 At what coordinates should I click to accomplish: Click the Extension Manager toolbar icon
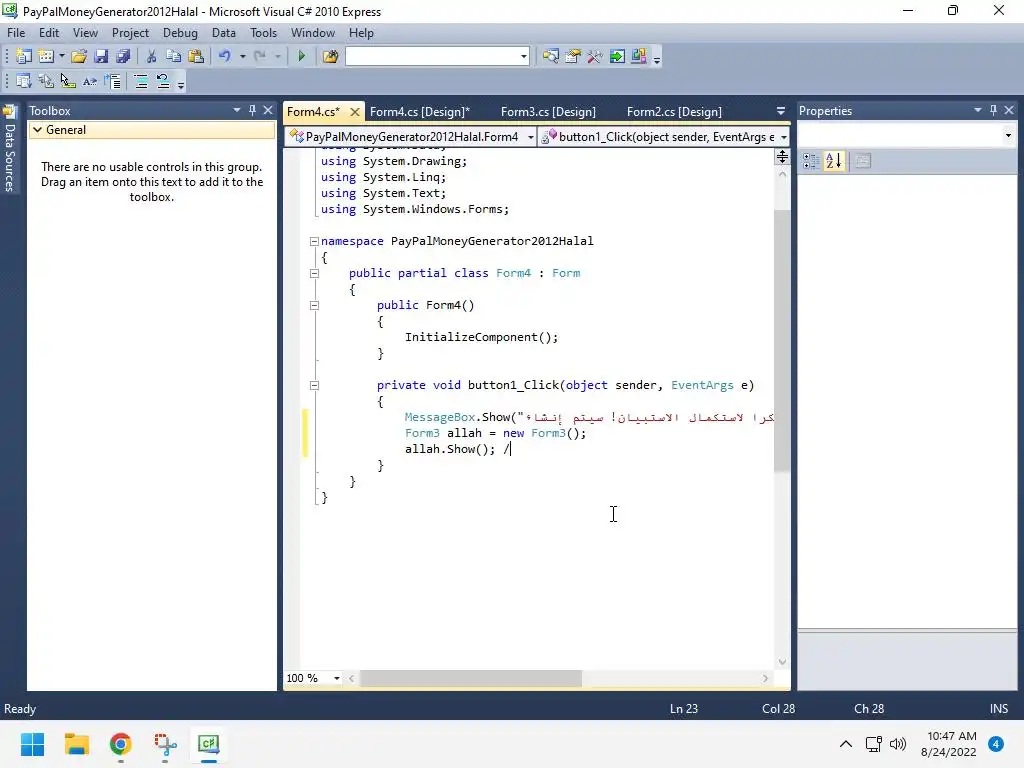[639, 57]
